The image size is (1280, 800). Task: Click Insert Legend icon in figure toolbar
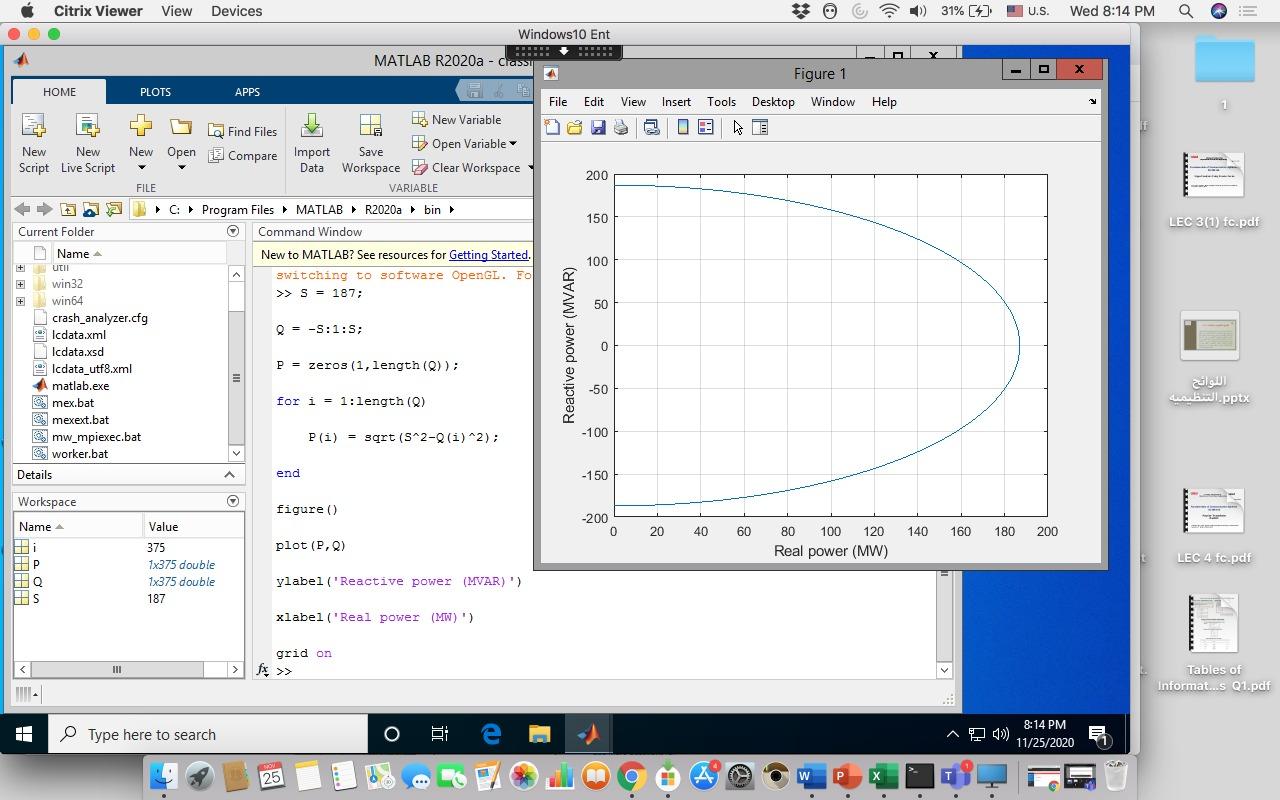706,127
